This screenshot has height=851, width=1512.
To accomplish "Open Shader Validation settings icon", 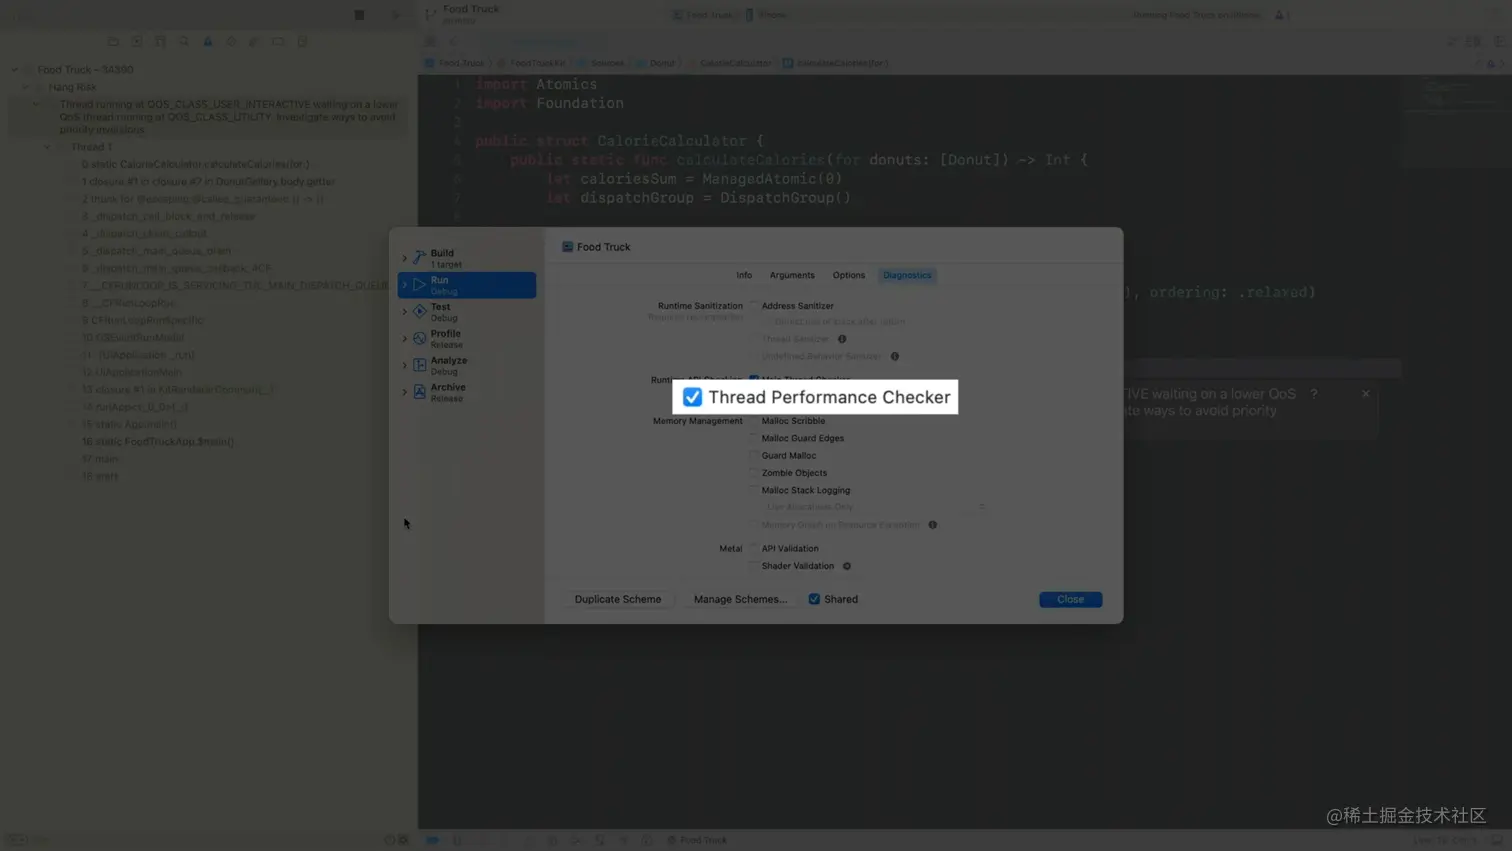I will [847, 566].
